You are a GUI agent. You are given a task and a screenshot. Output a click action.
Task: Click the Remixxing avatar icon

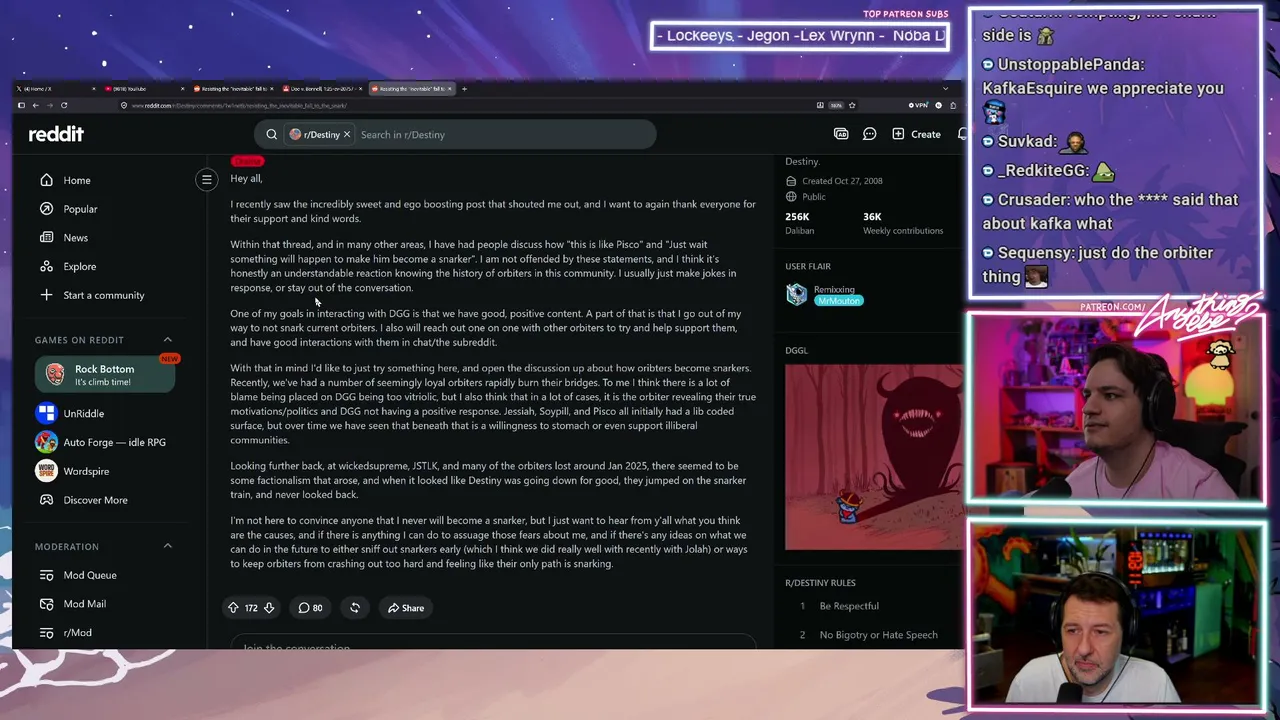click(x=796, y=294)
